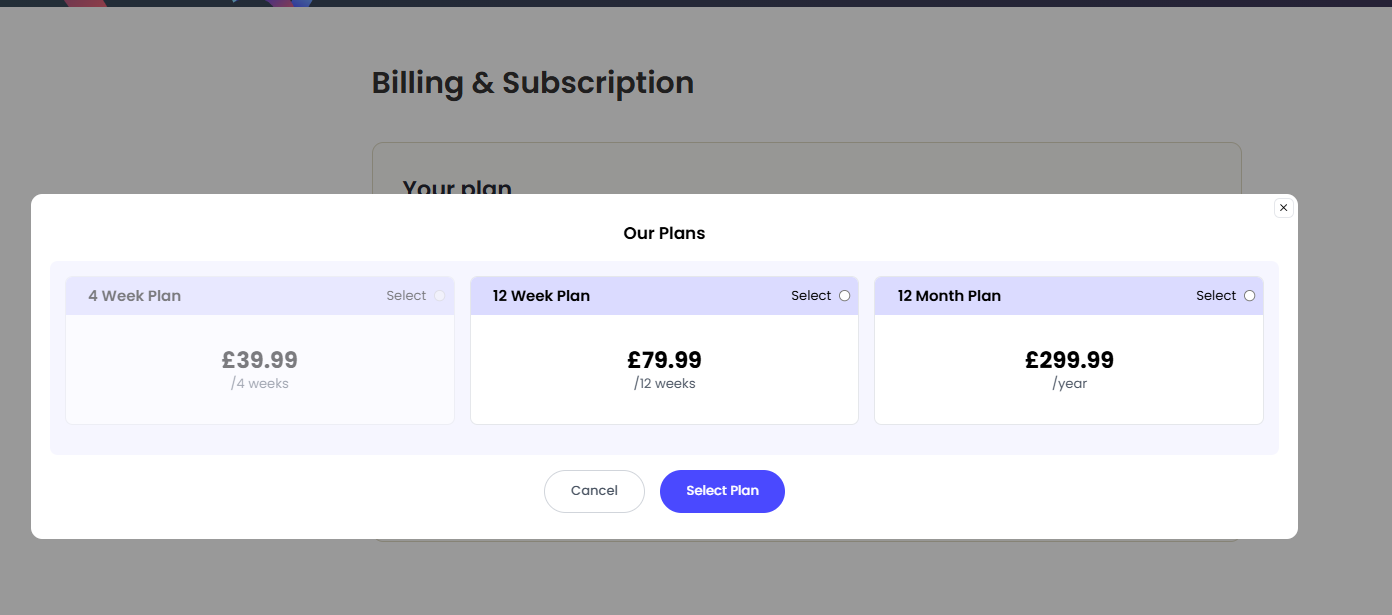Click the £79.99 price

coord(664,360)
